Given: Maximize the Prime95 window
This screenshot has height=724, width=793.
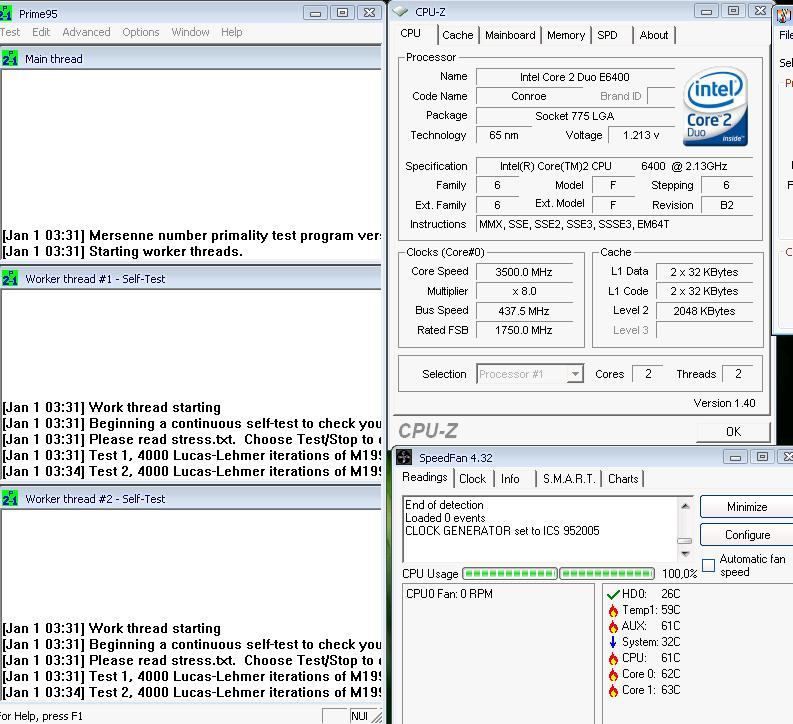Looking at the screenshot, I should [x=342, y=13].
